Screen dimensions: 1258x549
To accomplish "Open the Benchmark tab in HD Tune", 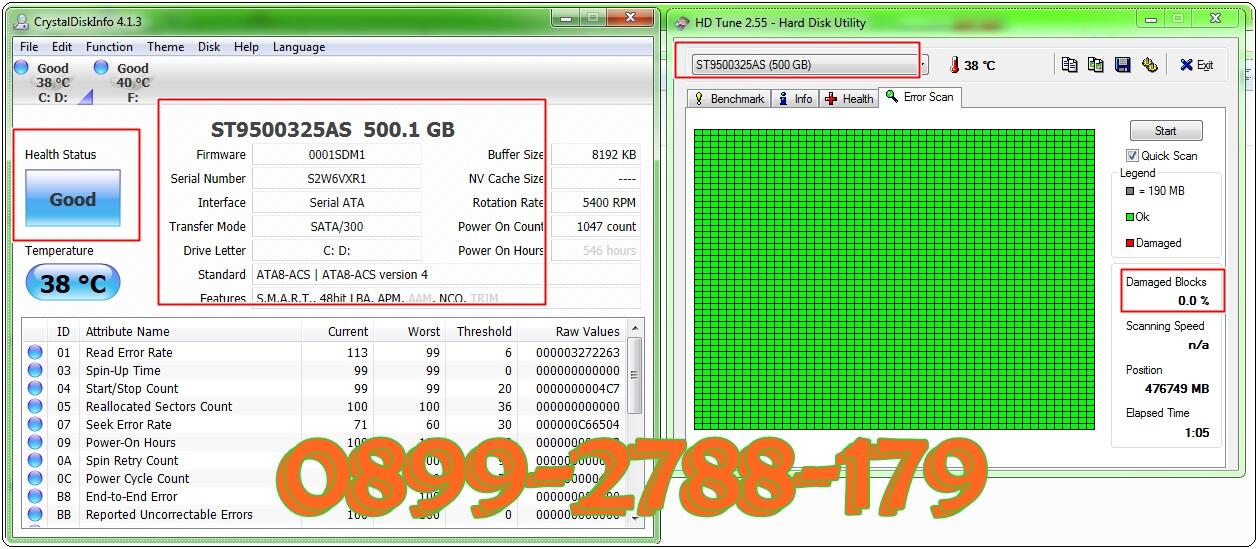I will tap(728, 99).
